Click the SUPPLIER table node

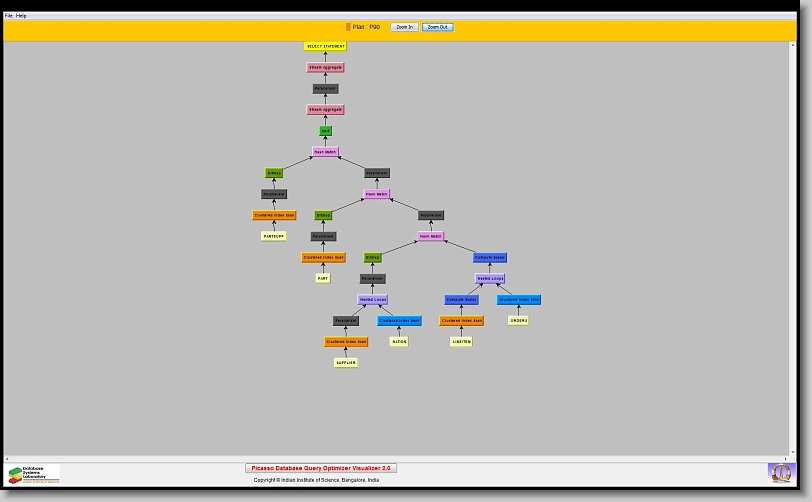346,362
